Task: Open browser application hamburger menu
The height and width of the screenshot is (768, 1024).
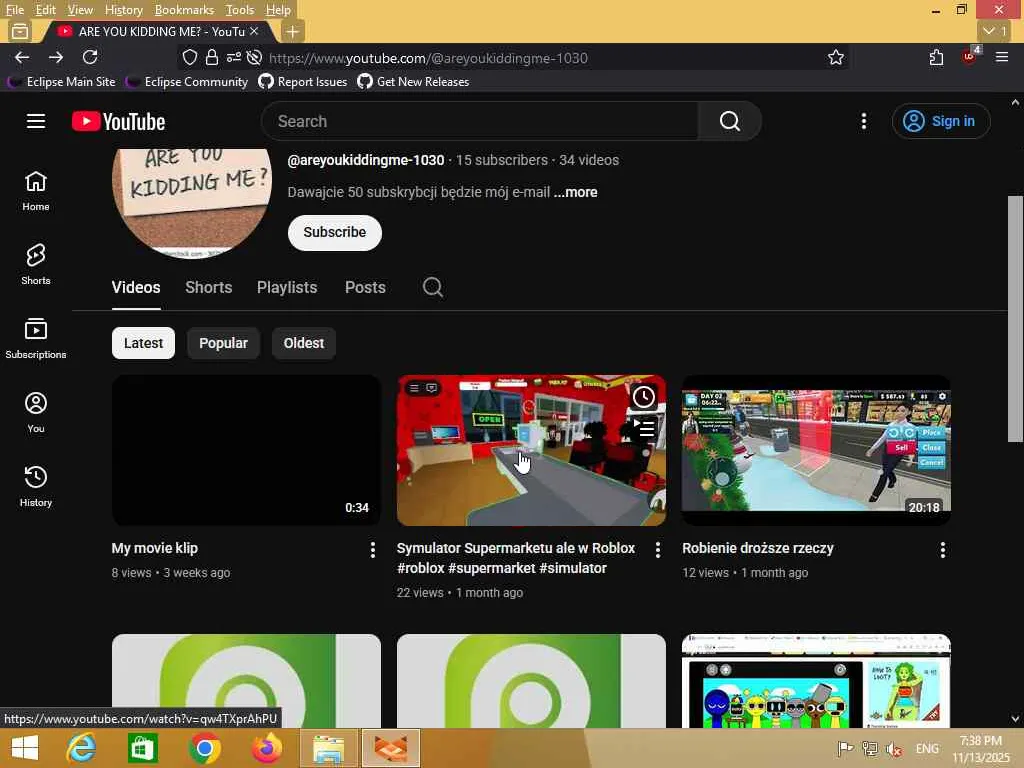Action: tap(1002, 57)
